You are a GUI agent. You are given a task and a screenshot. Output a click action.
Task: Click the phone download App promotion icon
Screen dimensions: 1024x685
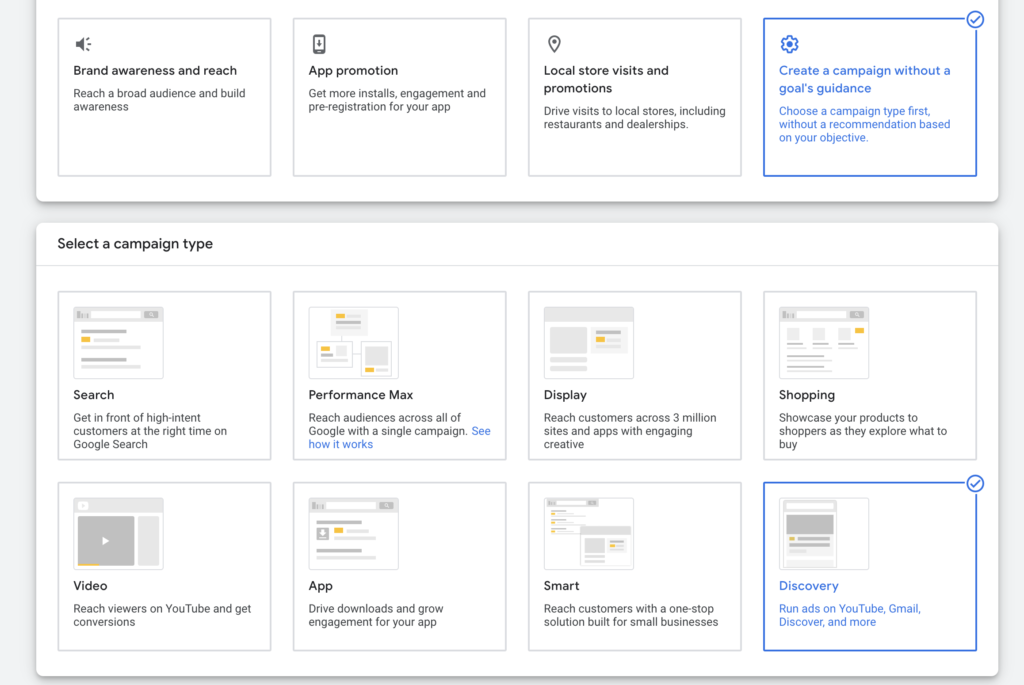pyautogui.click(x=319, y=44)
